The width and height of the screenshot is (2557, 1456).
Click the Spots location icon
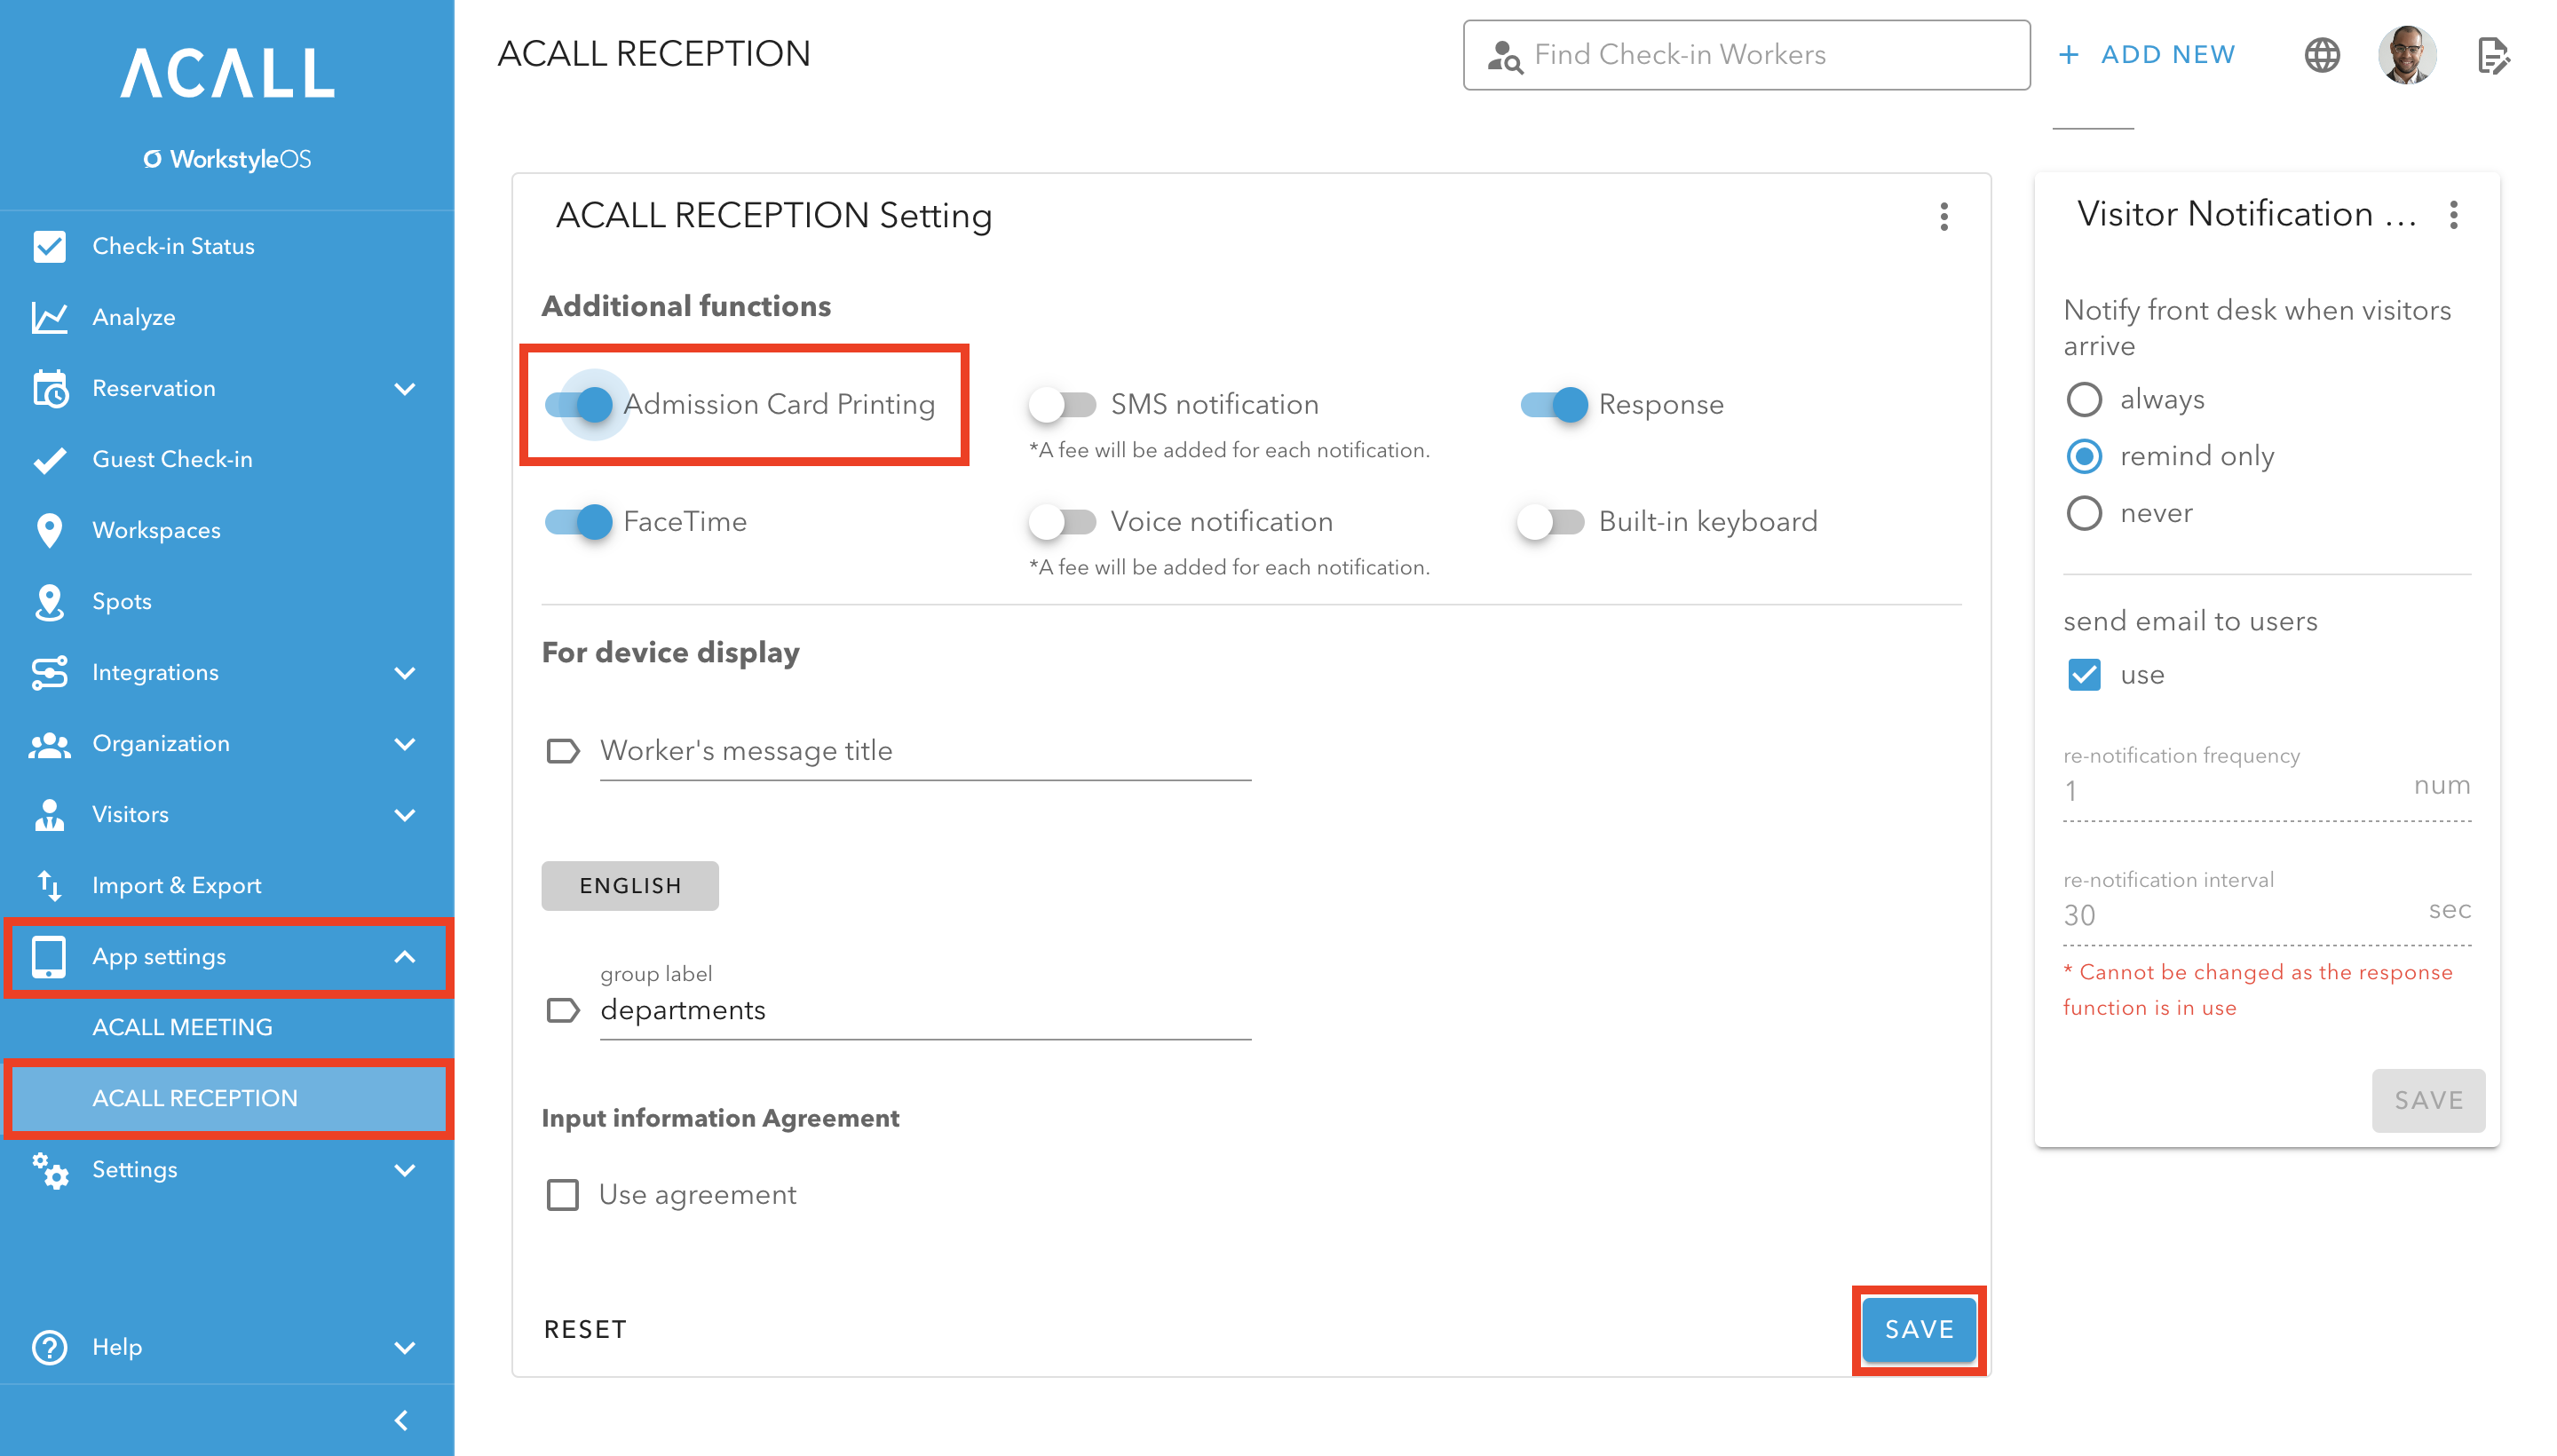(49, 601)
